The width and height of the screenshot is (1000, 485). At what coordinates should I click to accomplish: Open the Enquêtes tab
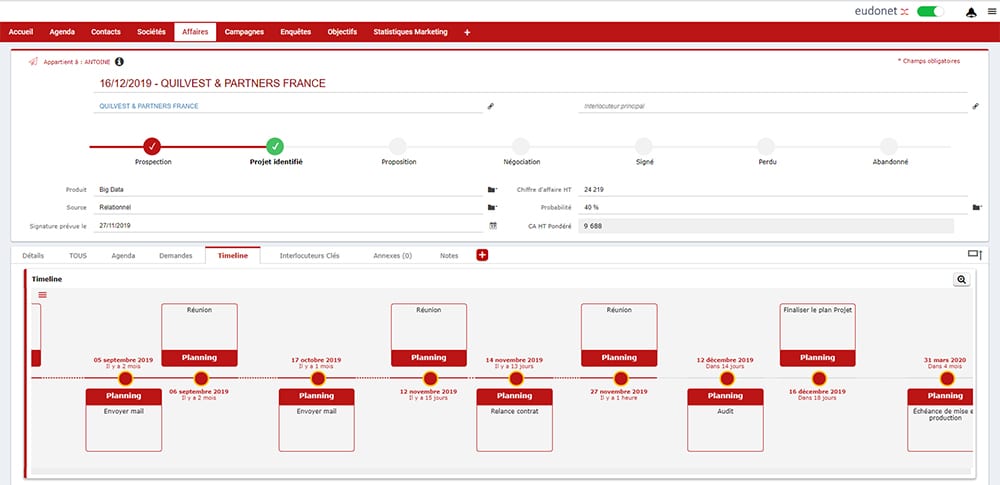[x=296, y=32]
